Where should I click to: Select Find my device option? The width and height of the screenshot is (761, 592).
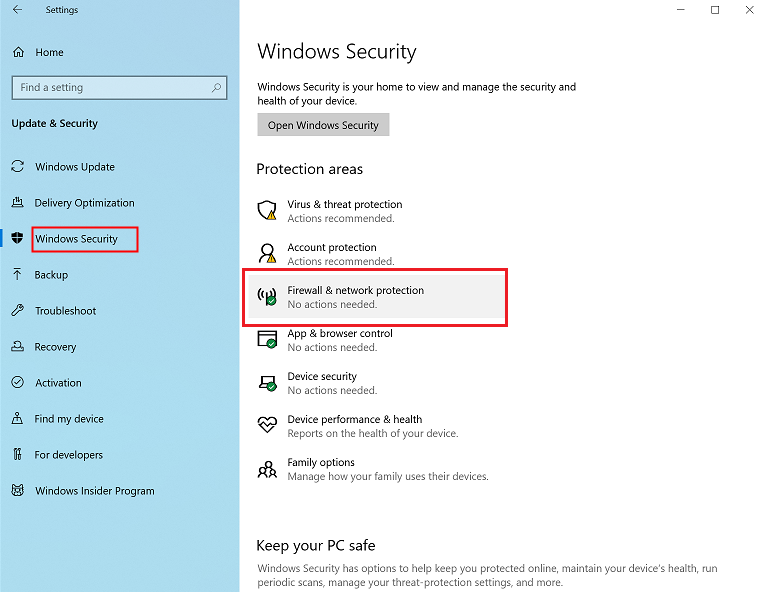point(69,419)
